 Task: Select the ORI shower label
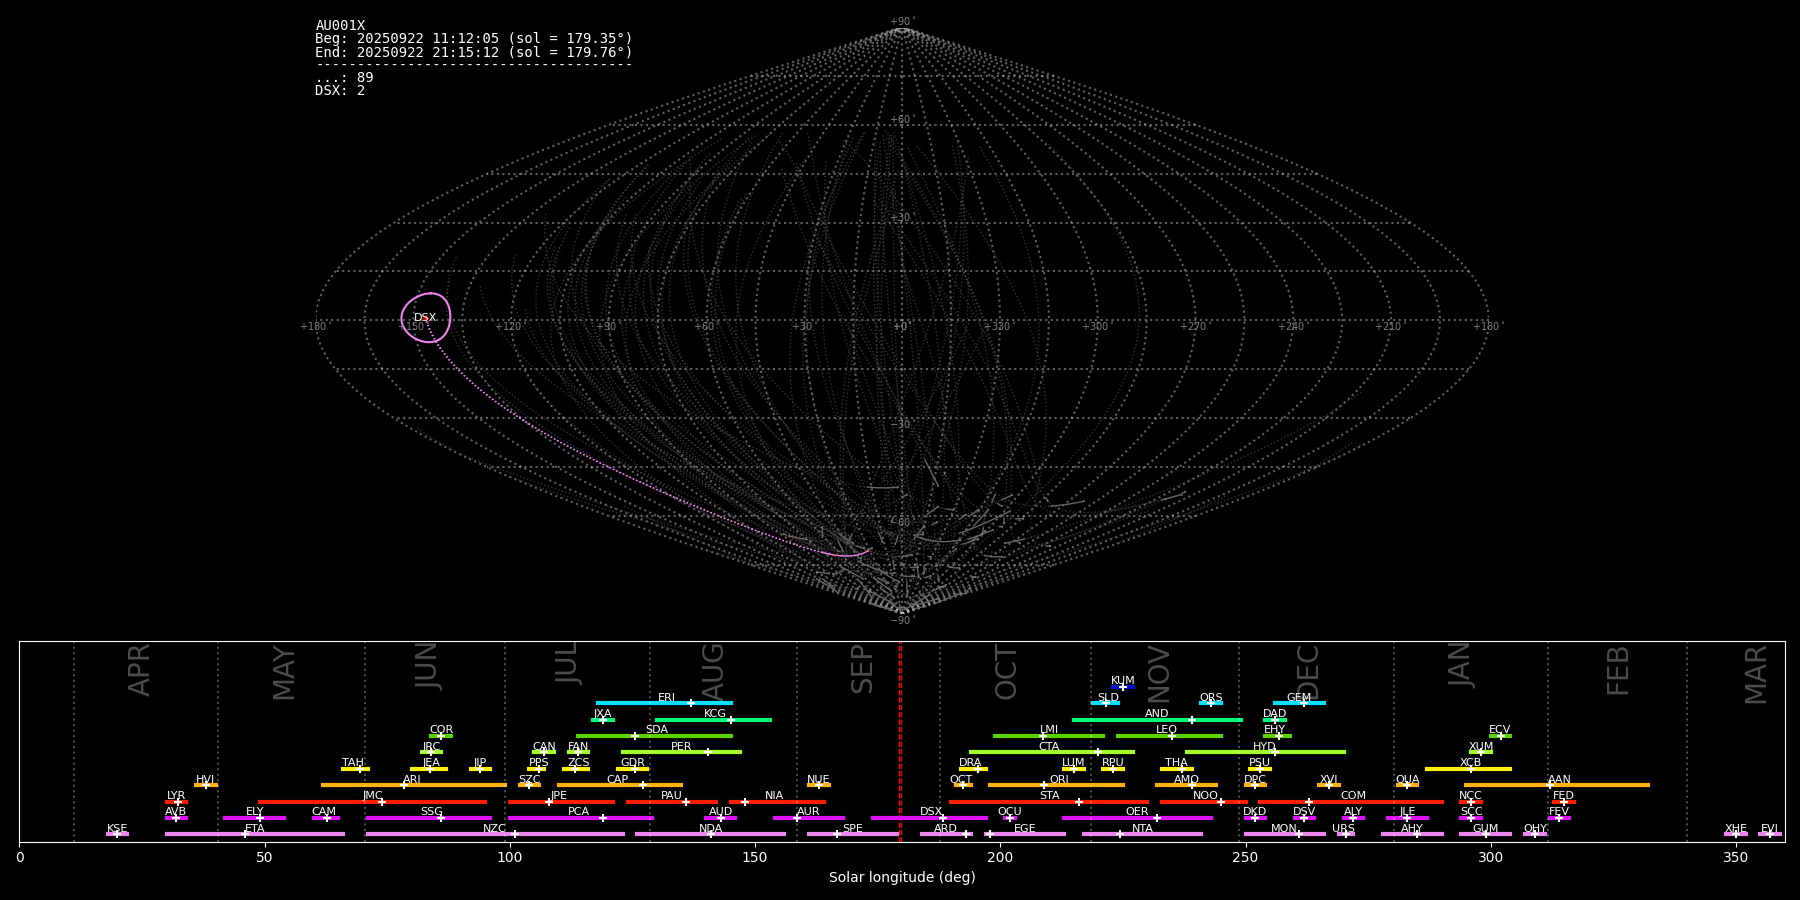click(x=1059, y=780)
